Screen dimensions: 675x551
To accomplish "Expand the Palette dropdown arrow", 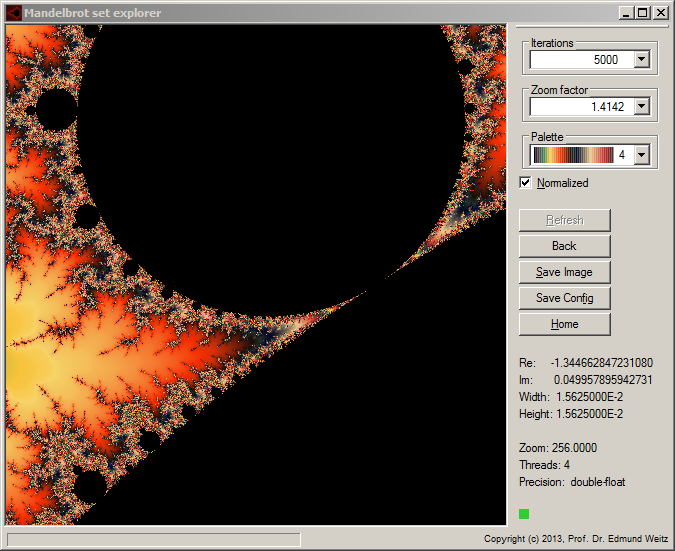I will tap(641, 155).
